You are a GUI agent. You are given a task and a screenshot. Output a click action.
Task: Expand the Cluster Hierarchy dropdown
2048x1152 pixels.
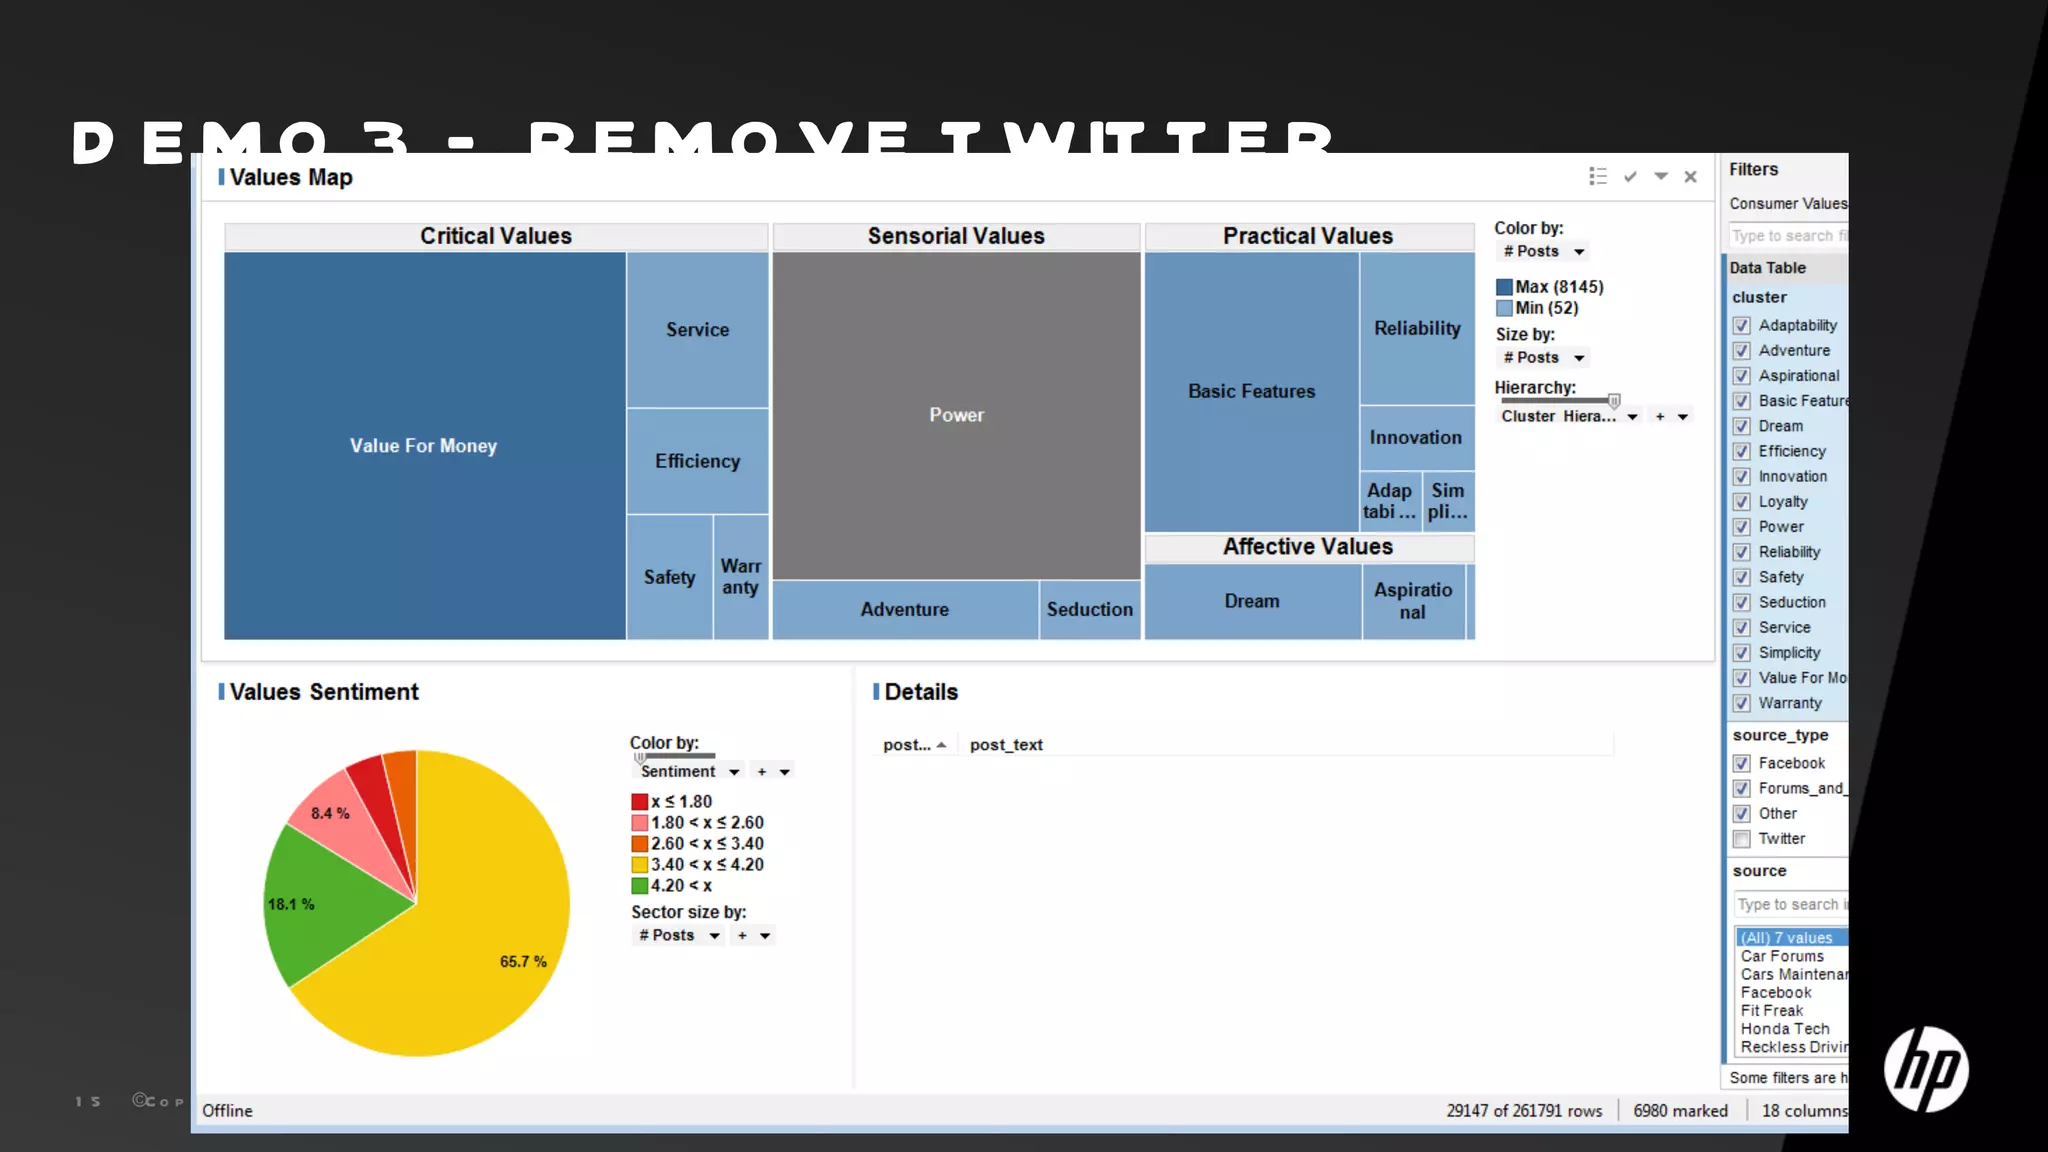coord(1632,417)
